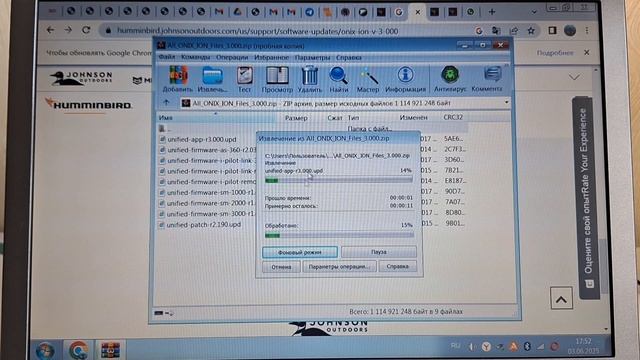Open Параметры операции... button
The image size is (640, 360).
coord(339,267)
